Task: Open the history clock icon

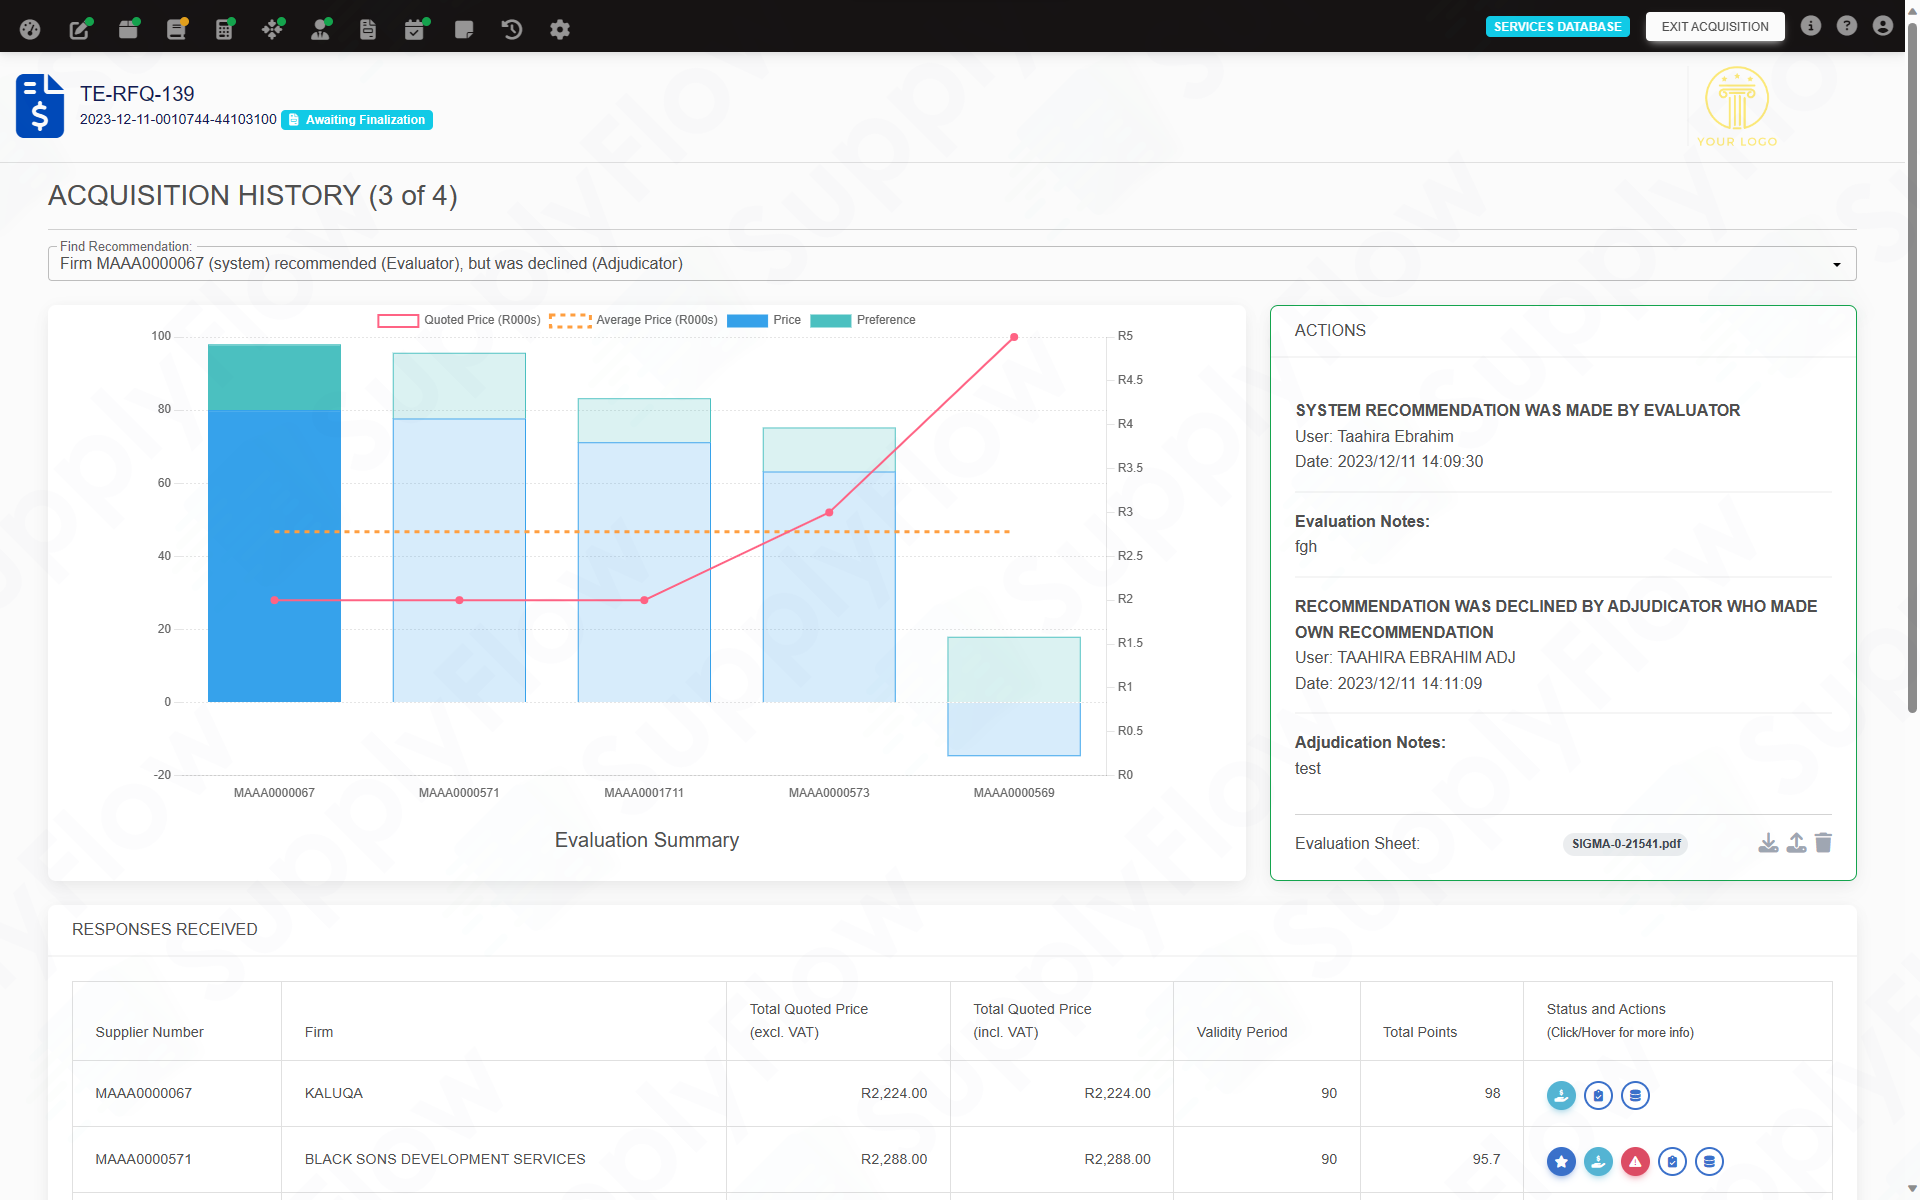Action: click(x=512, y=29)
